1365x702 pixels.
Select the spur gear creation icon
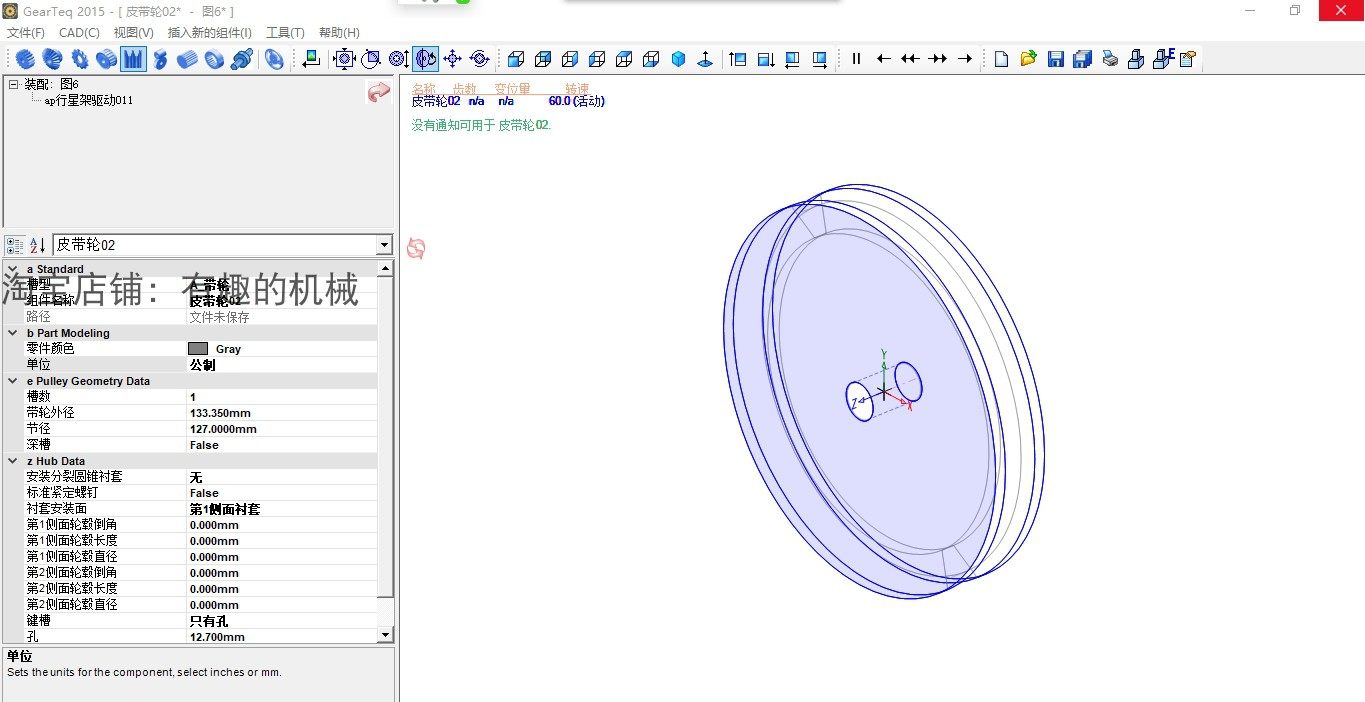click(24, 58)
